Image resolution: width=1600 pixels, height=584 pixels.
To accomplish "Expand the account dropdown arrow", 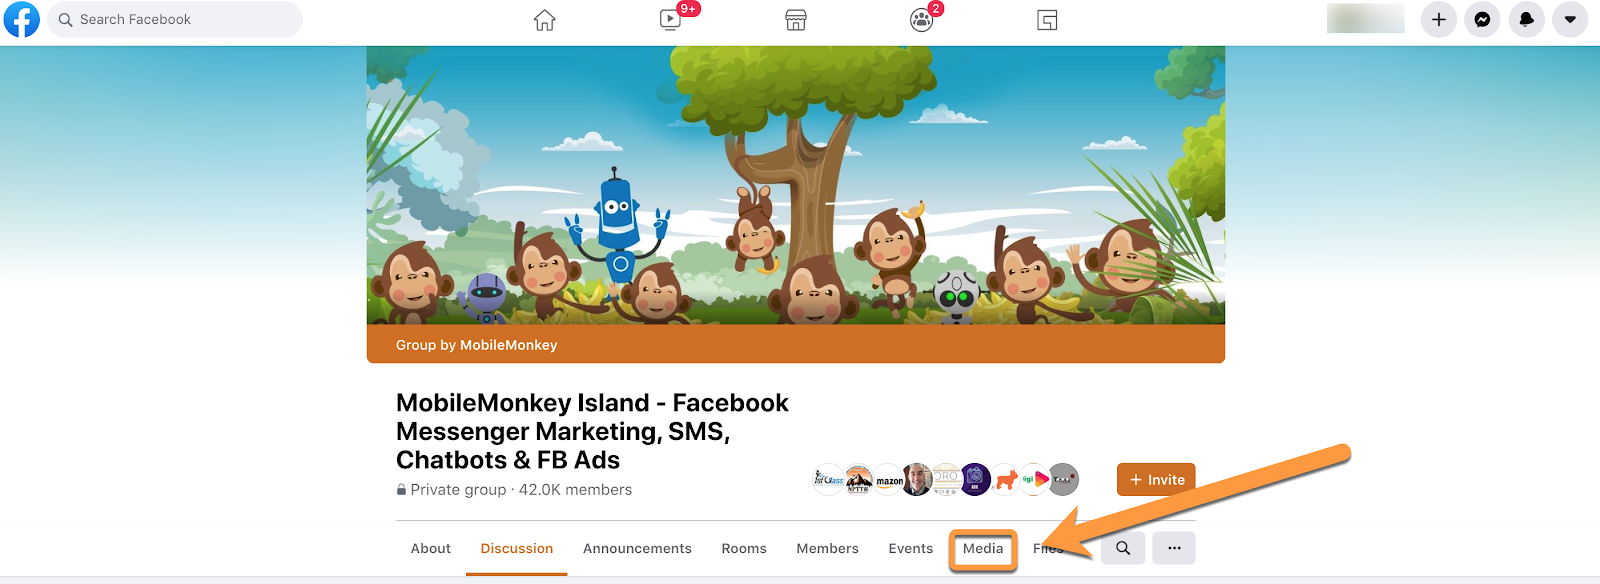I will (x=1570, y=20).
